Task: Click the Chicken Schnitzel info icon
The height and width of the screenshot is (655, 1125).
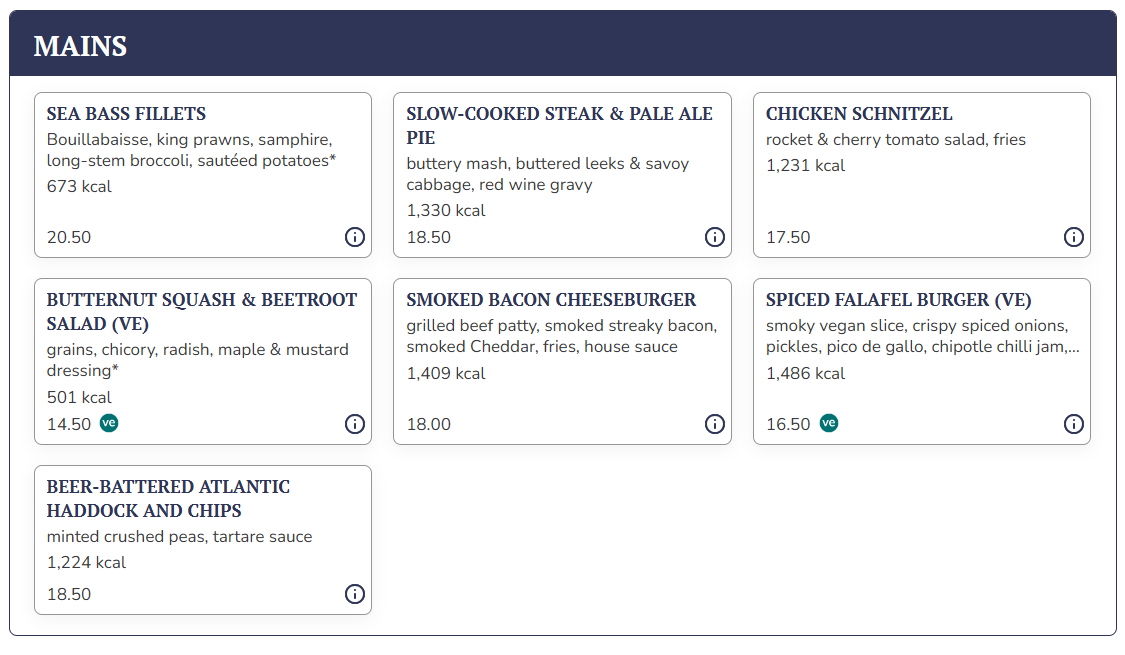Action: [x=1073, y=237]
